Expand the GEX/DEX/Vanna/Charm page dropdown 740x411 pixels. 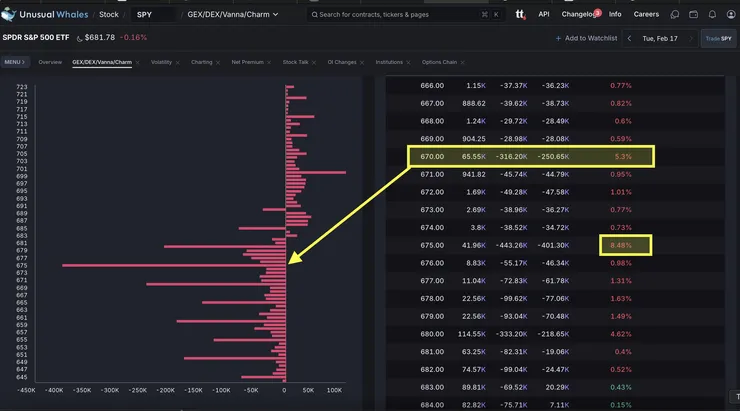(x=233, y=15)
